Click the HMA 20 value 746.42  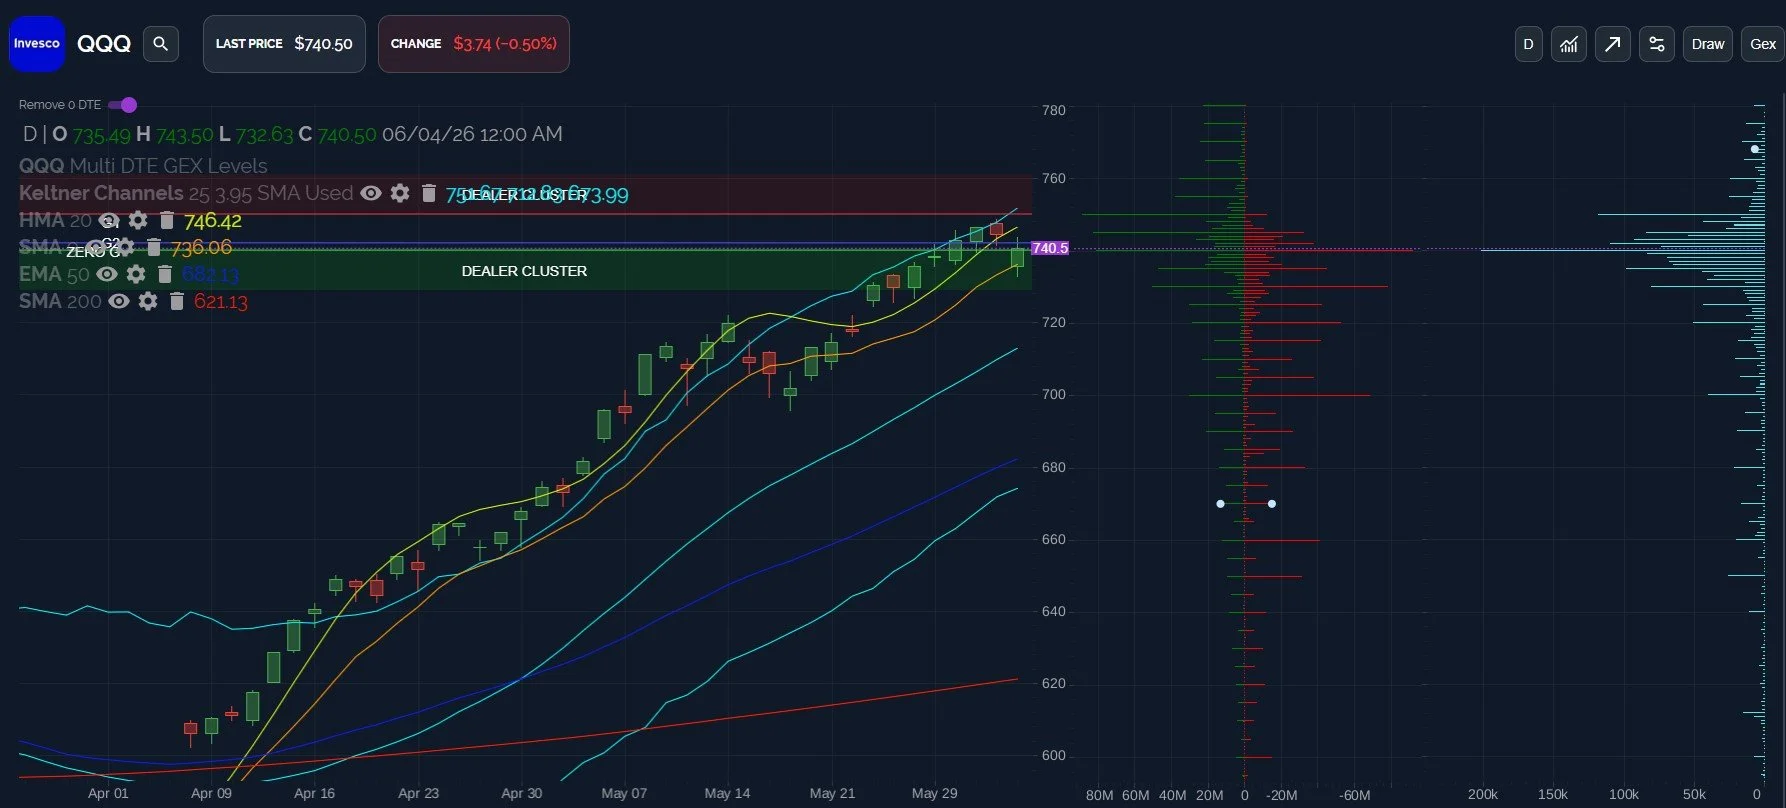(213, 220)
